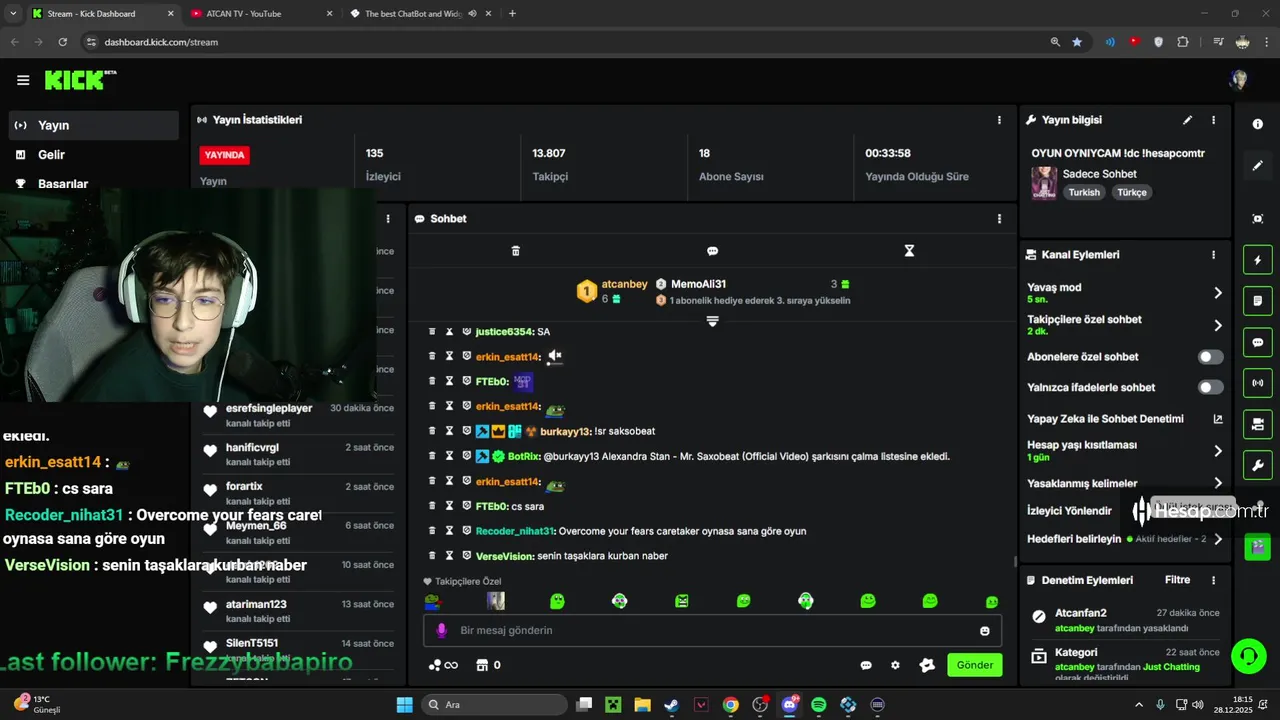Screen dimensions: 1280x720
Task: Open chat settings gear icon
Action: pyautogui.click(x=895, y=665)
